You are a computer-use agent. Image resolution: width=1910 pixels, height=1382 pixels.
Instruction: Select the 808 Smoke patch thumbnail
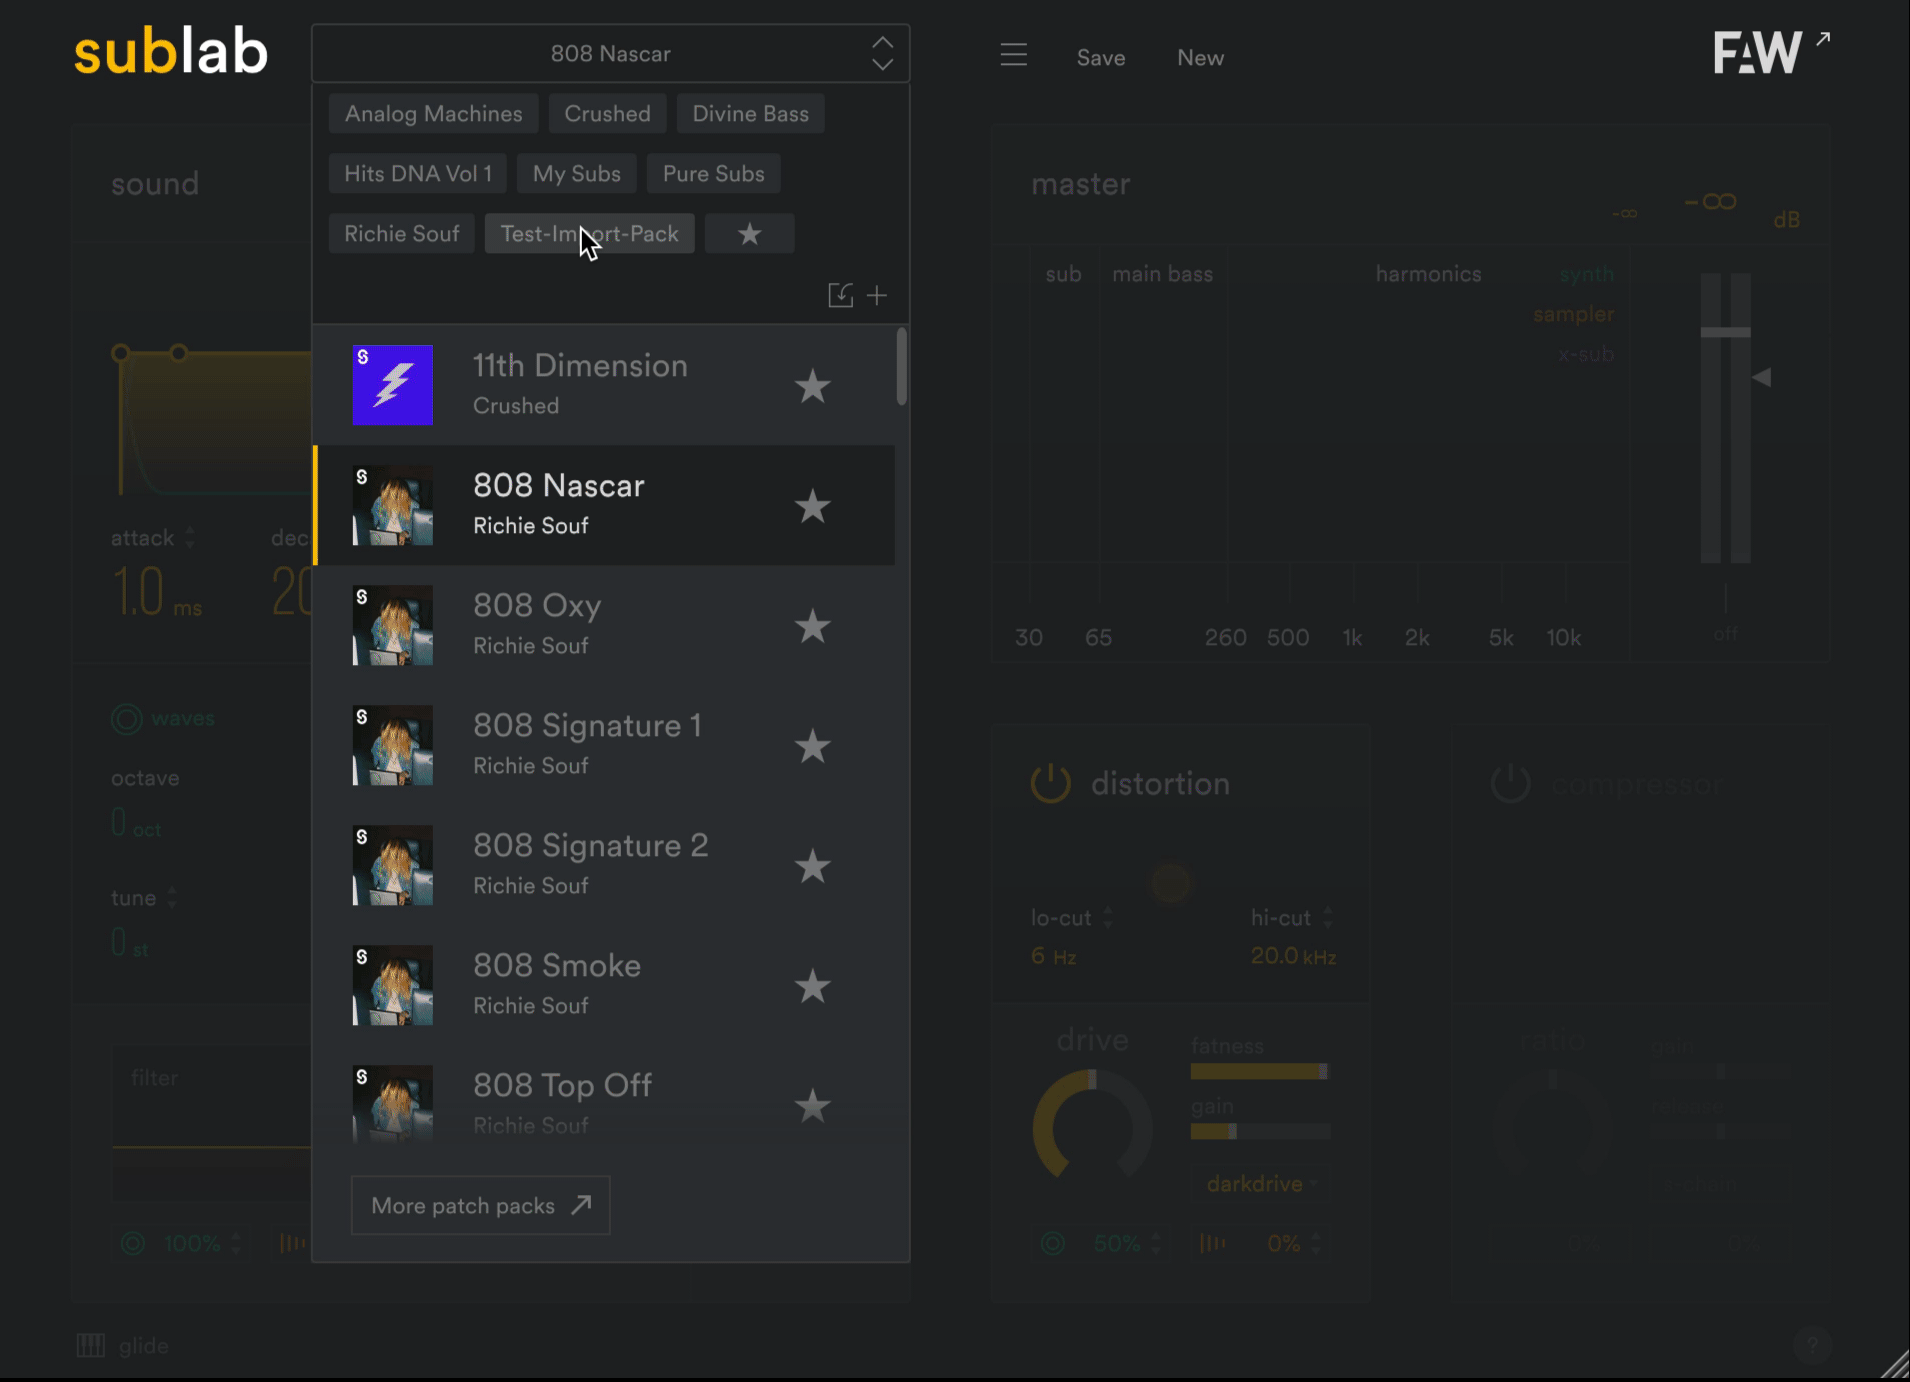393,986
